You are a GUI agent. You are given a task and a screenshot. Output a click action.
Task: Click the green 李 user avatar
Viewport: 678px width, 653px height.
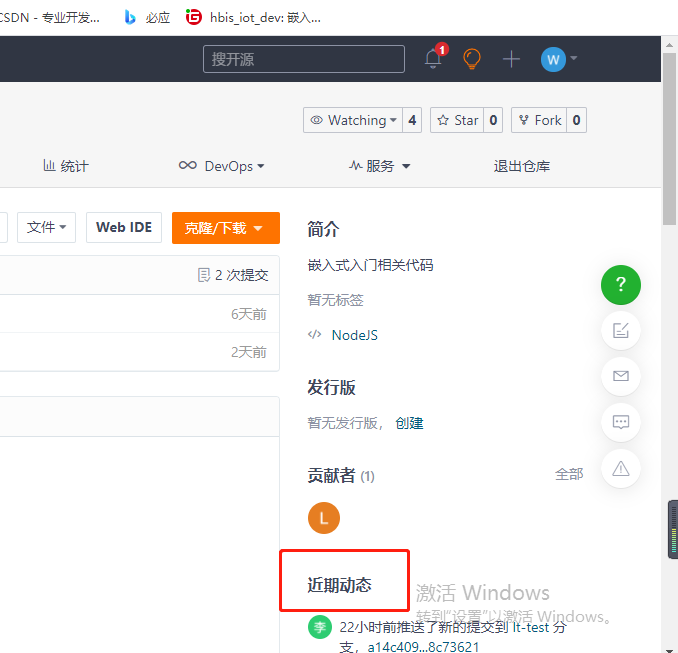[320, 627]
